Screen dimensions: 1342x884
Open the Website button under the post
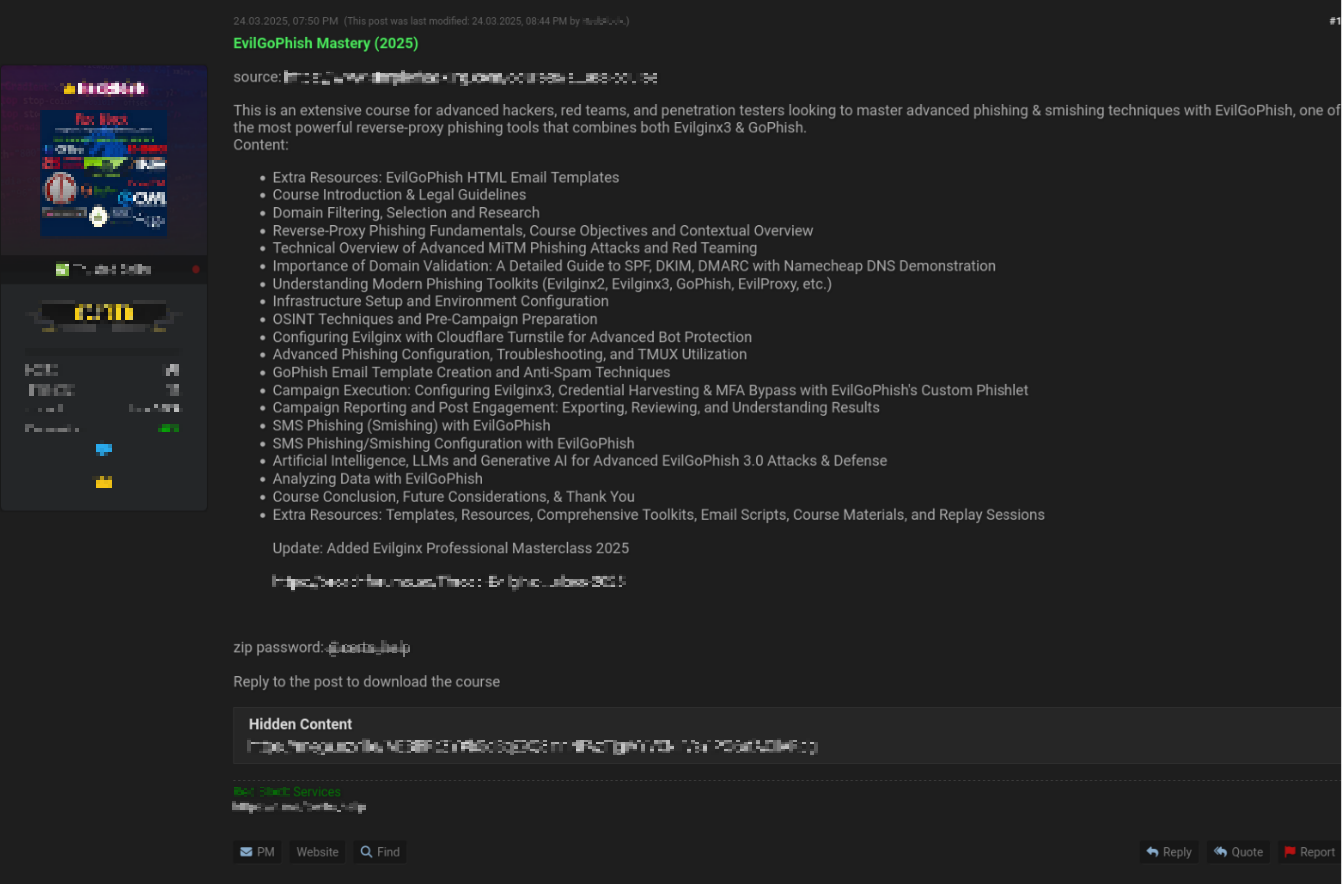tap(317, 852)
